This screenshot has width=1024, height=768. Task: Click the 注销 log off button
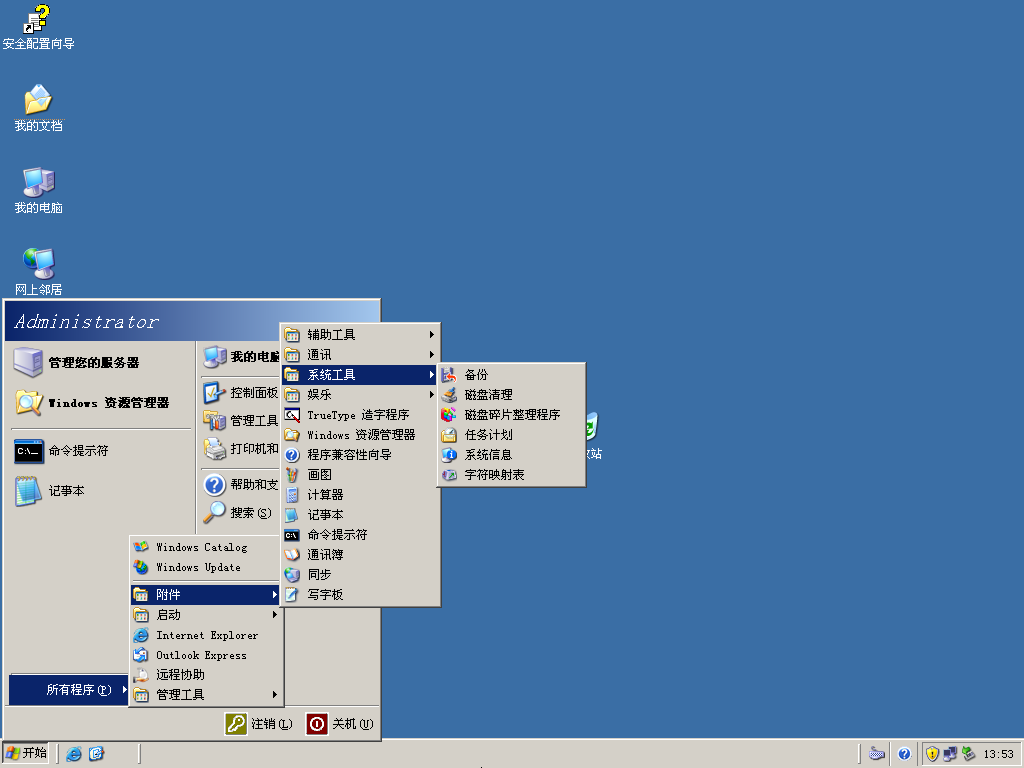click(259, 724)
